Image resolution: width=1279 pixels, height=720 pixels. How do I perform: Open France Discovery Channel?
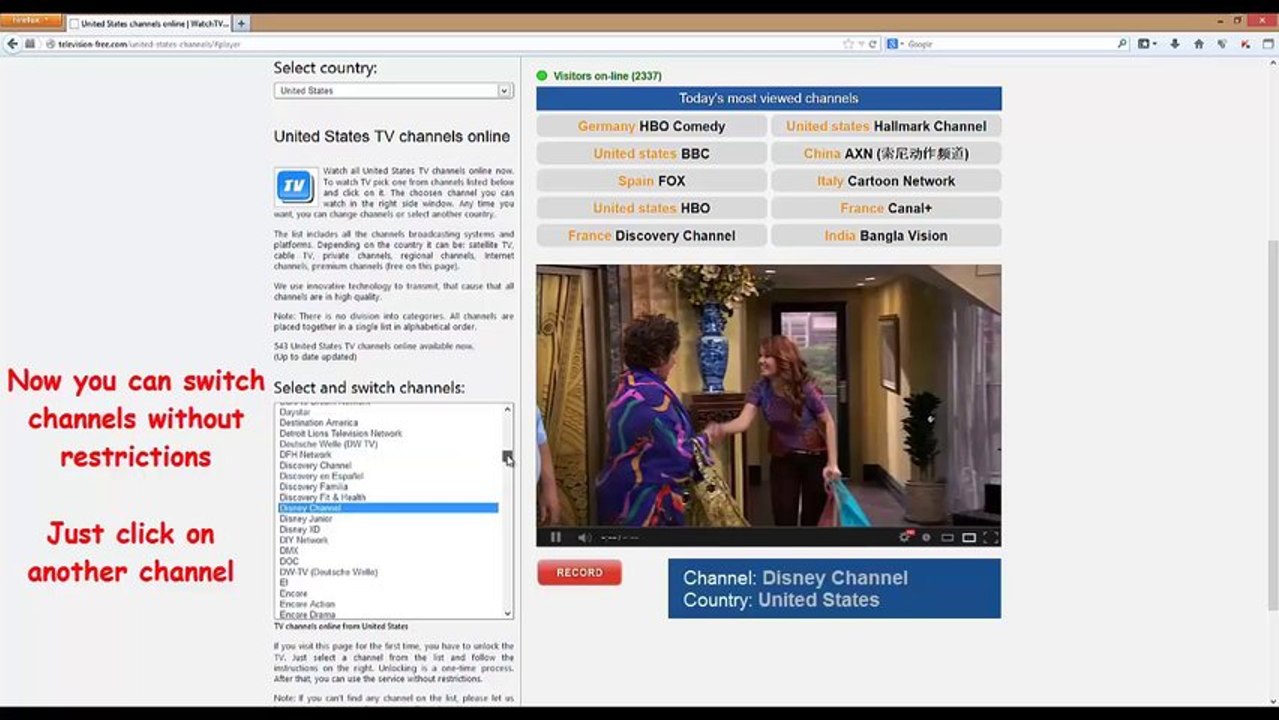(x=651, y=236)
